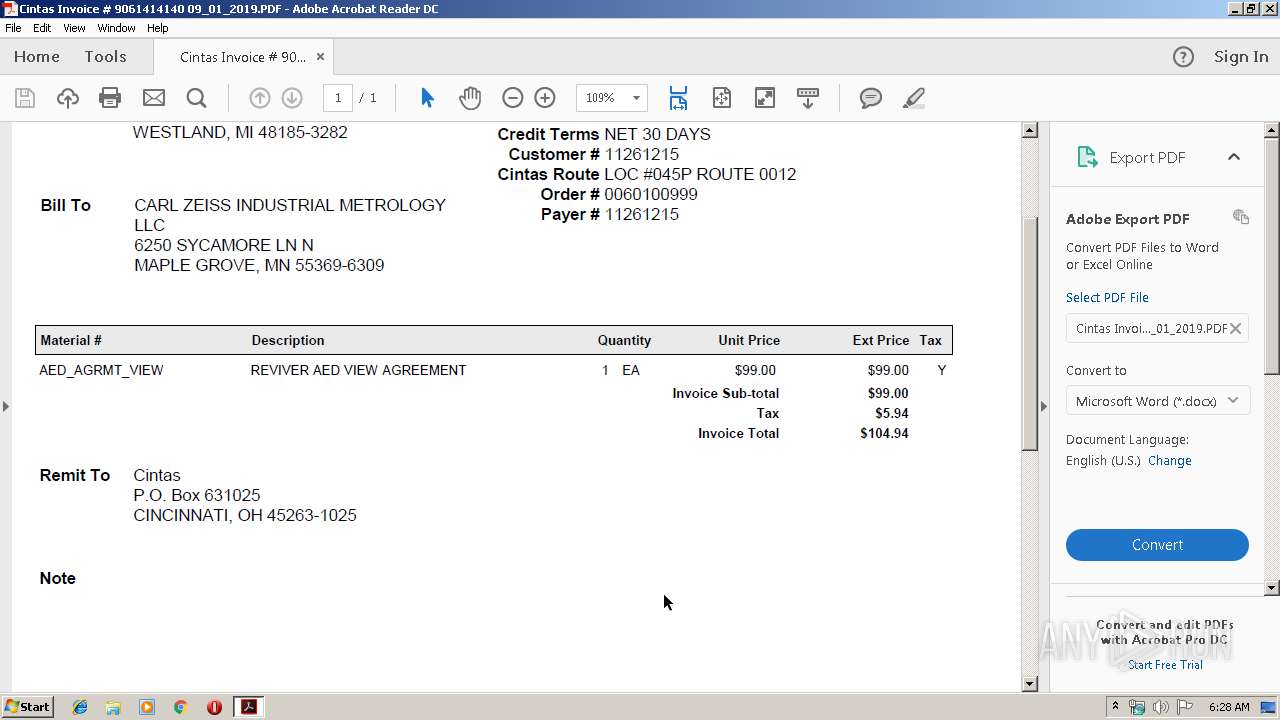1280x720 pixels.
Task: Activate the Hand pan tool
Action: [x=470, y=98]
